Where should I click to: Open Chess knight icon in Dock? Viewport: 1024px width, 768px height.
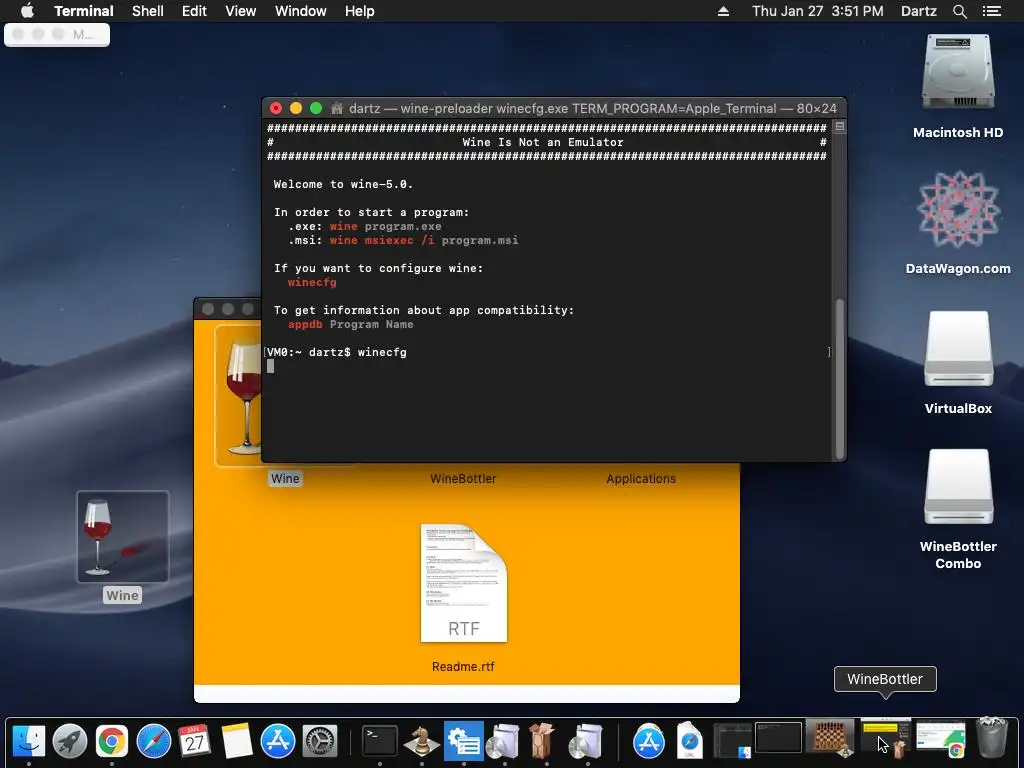pyautogui.click(x=421, y=741)
